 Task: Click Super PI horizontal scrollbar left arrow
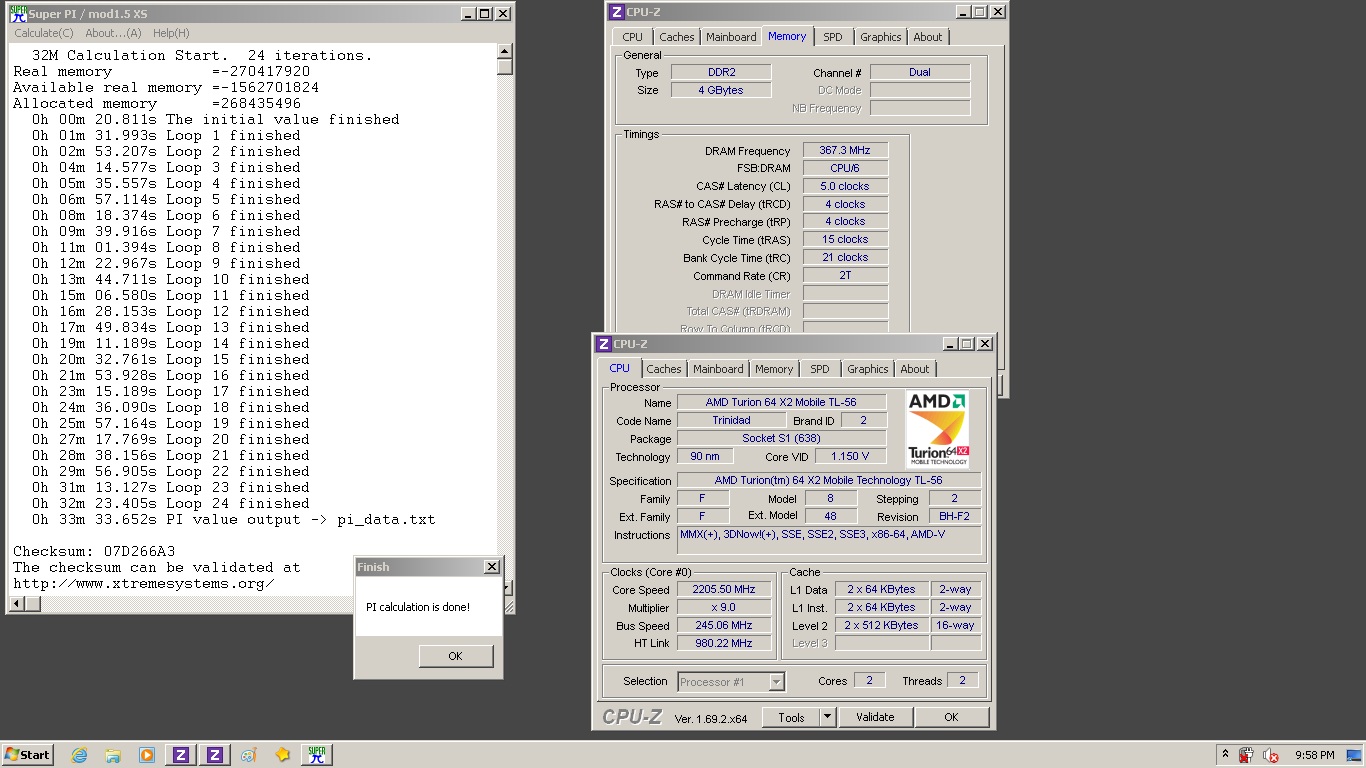pyautogui.click(x=17, y=603)
